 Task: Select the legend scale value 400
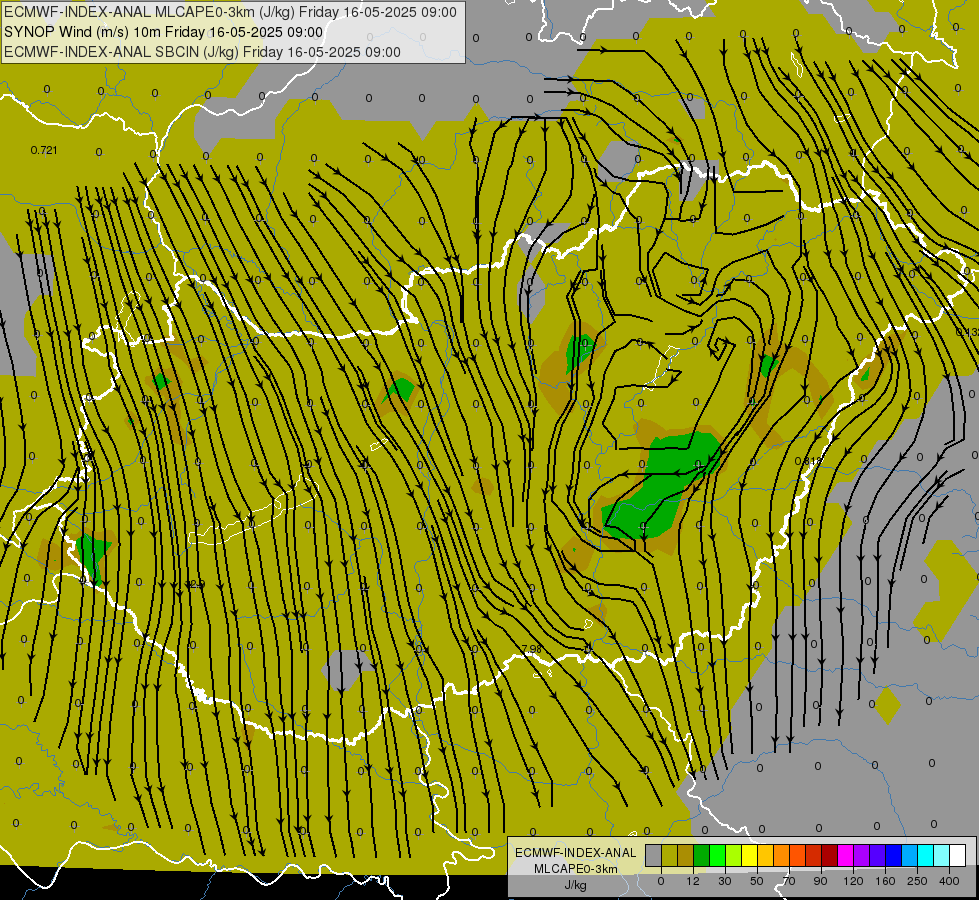pos(949,881)
